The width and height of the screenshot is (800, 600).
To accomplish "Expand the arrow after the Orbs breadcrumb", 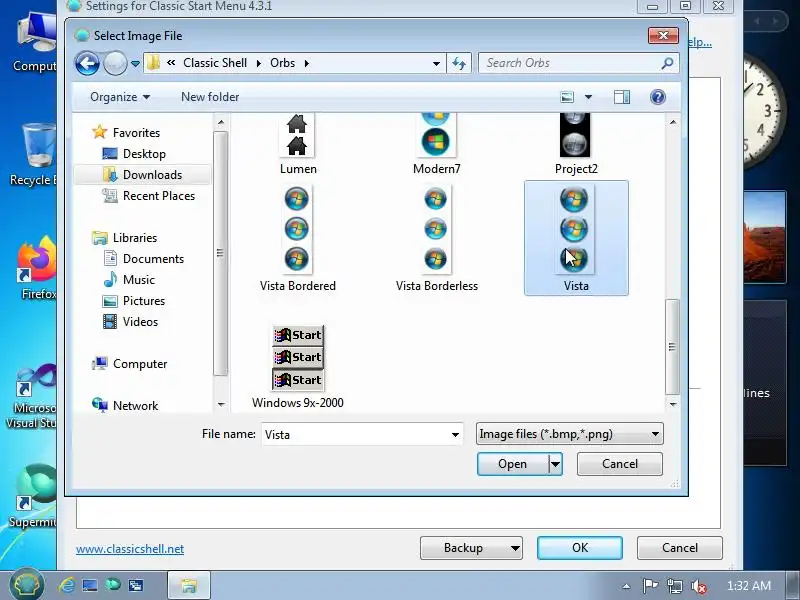I will 307,63.
